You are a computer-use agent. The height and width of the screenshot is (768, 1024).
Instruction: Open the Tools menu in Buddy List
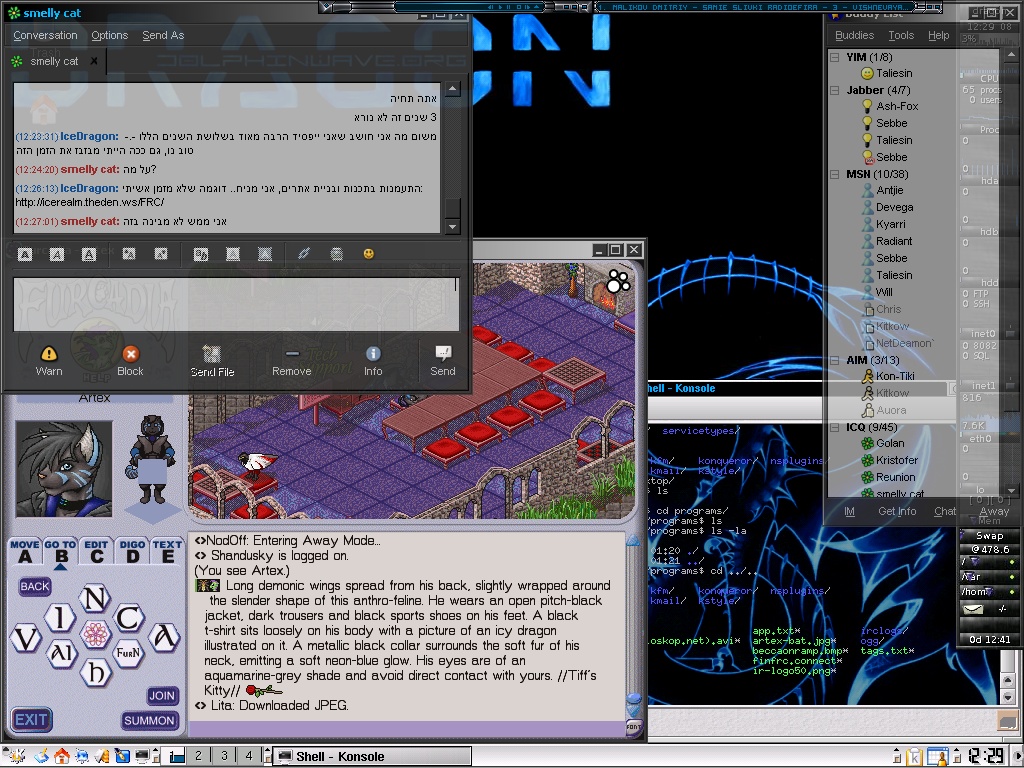point(901,35)
